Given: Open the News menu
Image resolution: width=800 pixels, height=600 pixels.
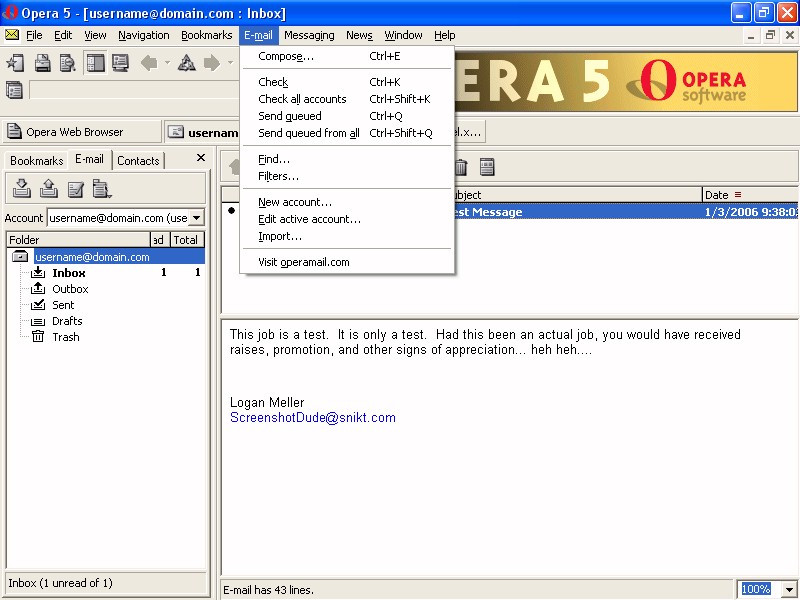Looking at the screenshot, I should (359, 35).
